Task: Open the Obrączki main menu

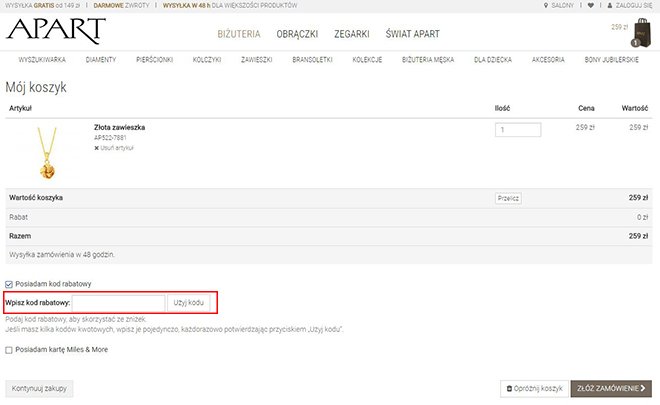Action: tap(297, 34)
